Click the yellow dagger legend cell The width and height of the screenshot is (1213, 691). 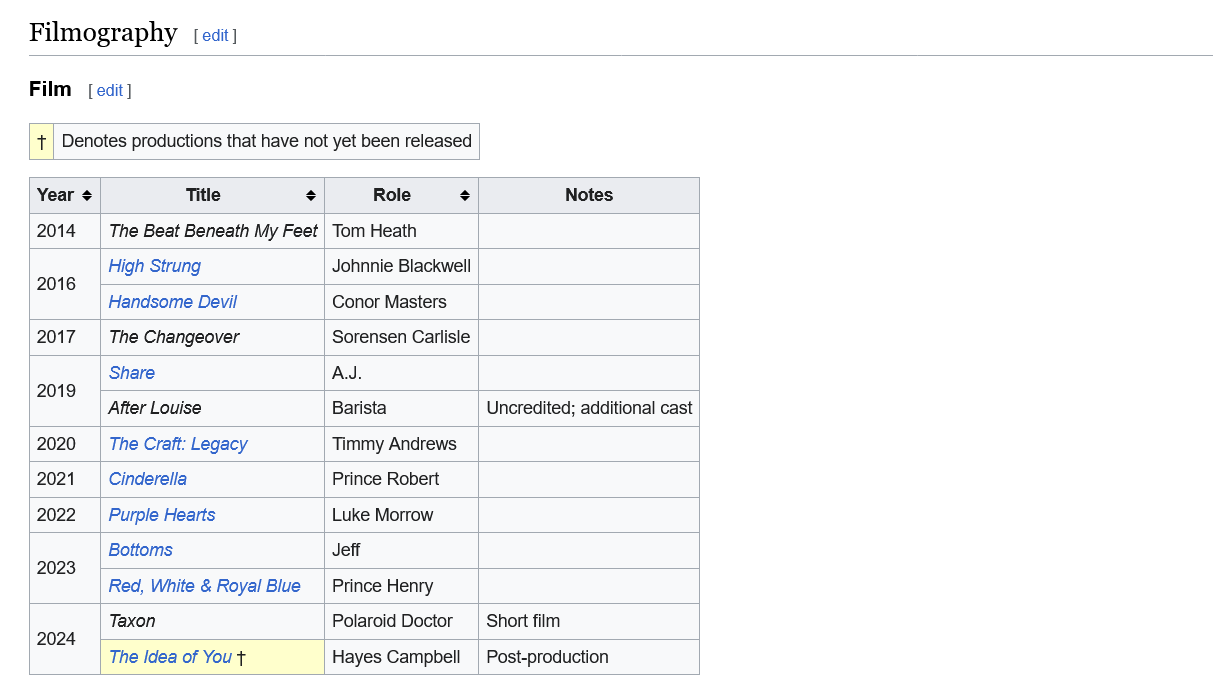[41, 142]
